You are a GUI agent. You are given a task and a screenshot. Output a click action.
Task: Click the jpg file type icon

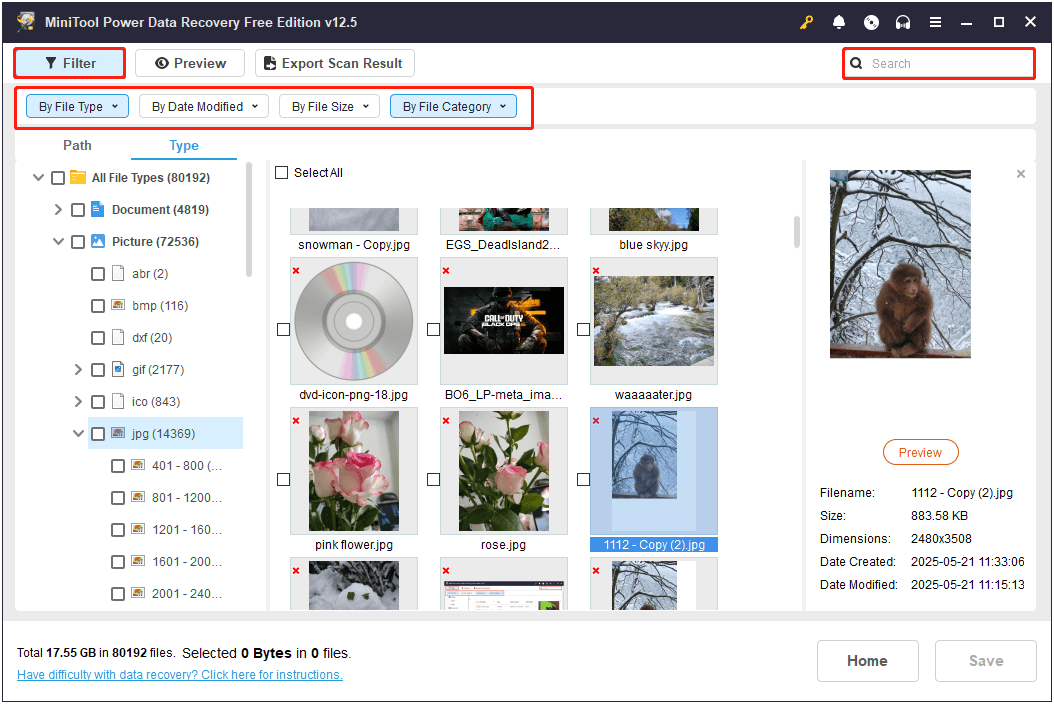118,433
